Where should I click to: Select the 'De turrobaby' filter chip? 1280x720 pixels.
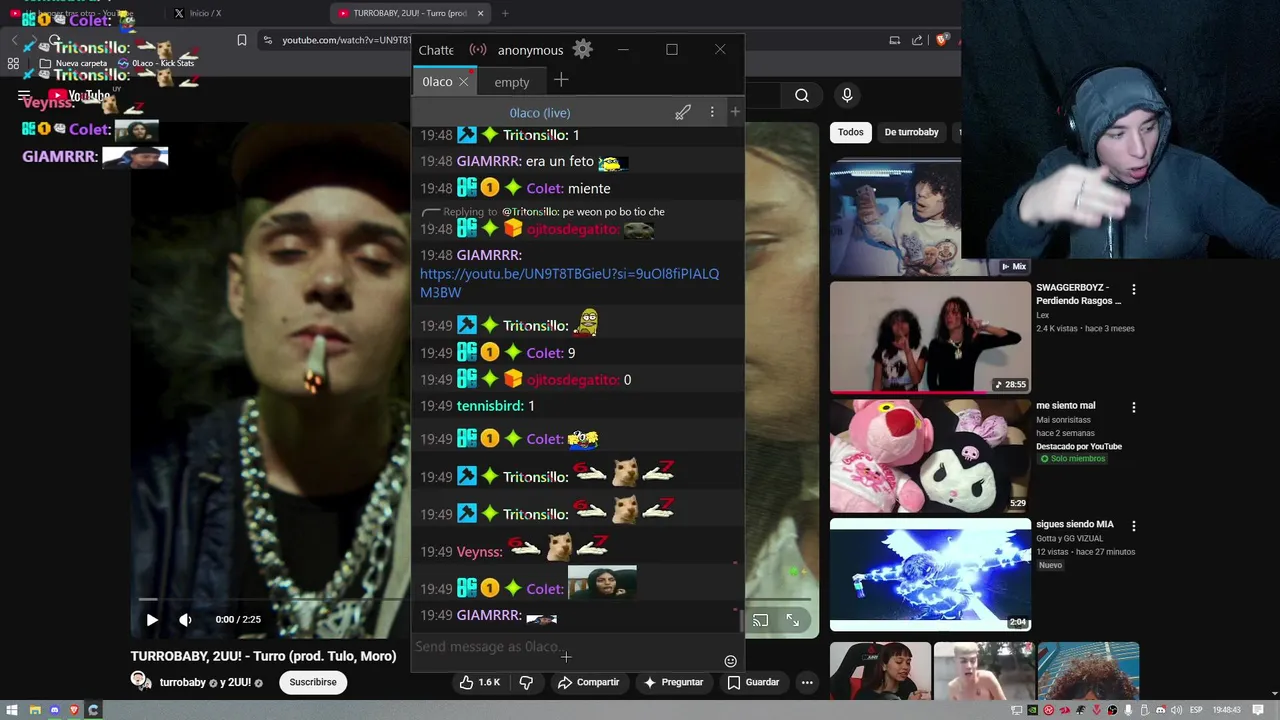coord(911,132)
